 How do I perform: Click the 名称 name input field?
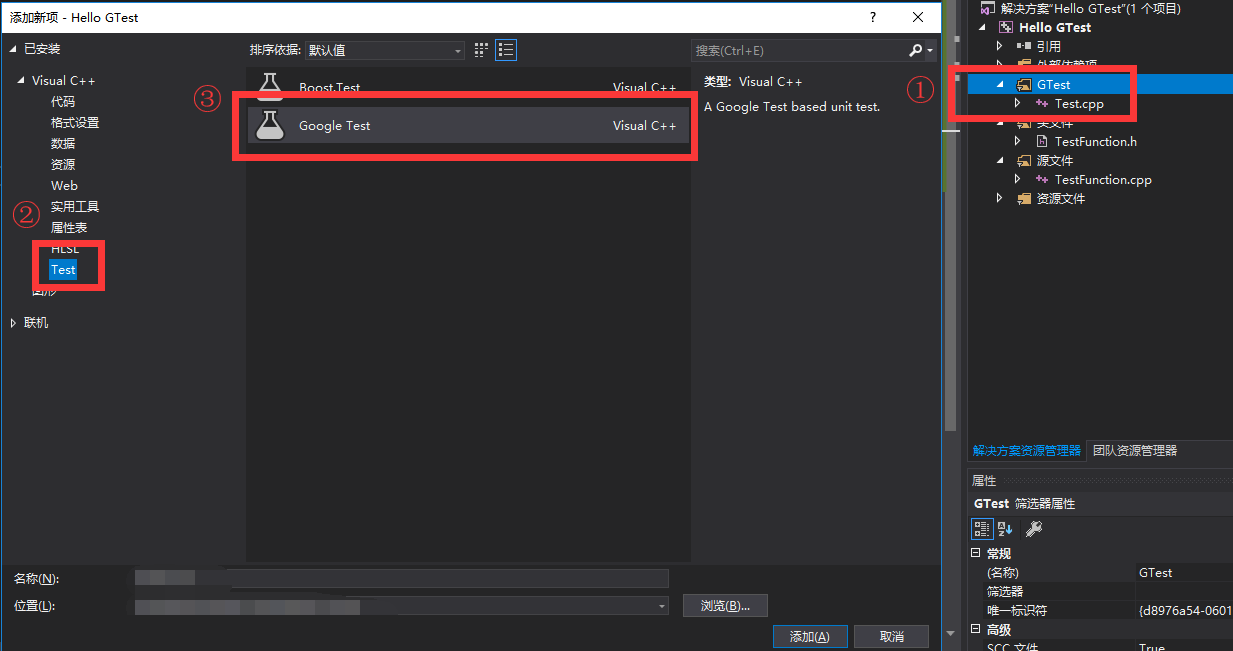401,578
